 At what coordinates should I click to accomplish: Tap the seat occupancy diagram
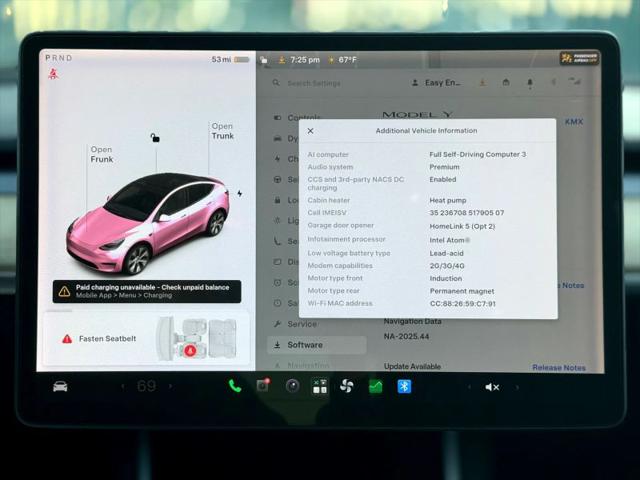[x=197, y=339]
